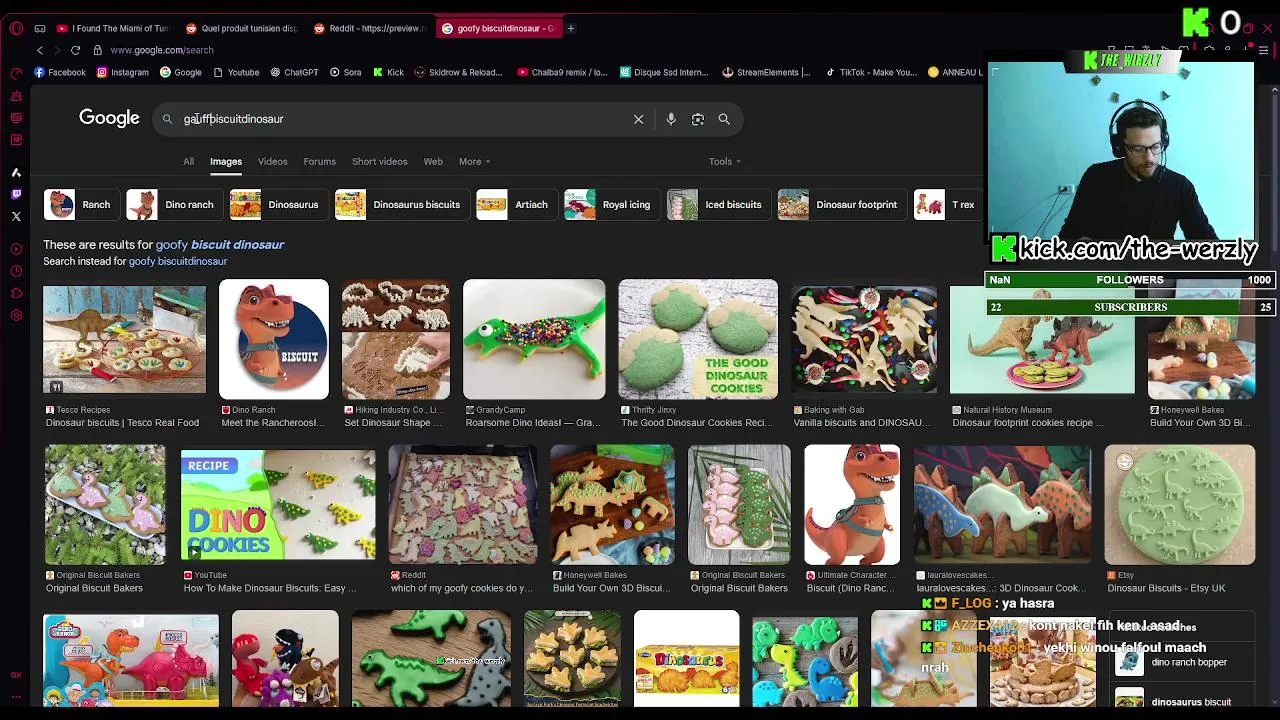The width and height of the screenshot is (1280, 720).
Task: Open X (Twitter) in the sidebar
Action: (16, 216)
